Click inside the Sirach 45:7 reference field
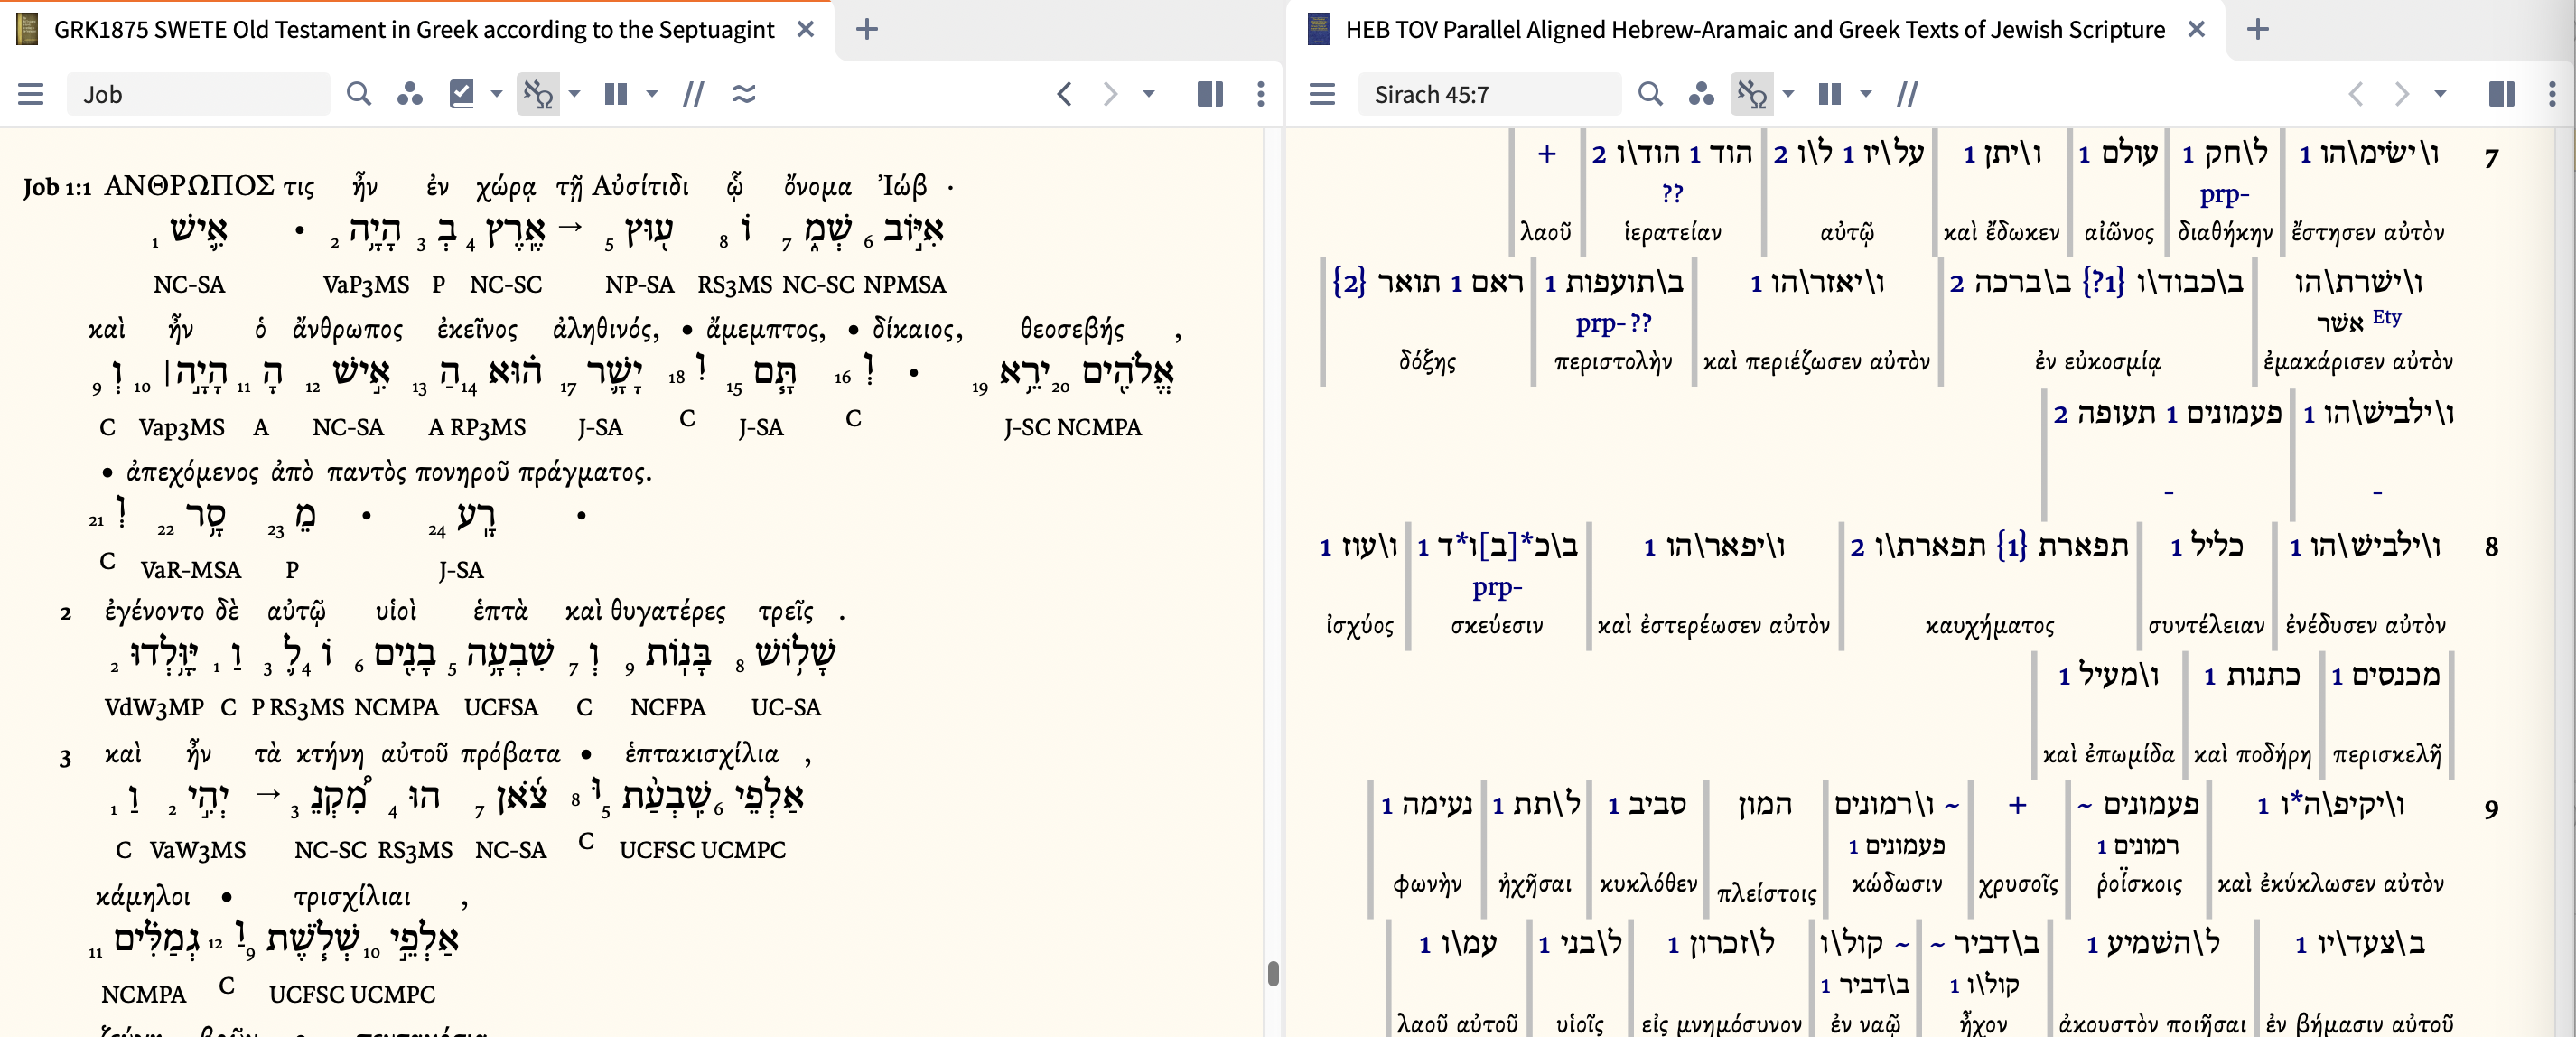 coord(1489,94)
